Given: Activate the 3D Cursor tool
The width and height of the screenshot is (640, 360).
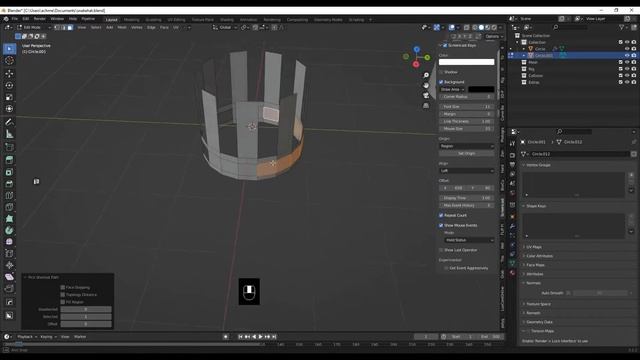Looking at the screenshot, I should 9,61.
